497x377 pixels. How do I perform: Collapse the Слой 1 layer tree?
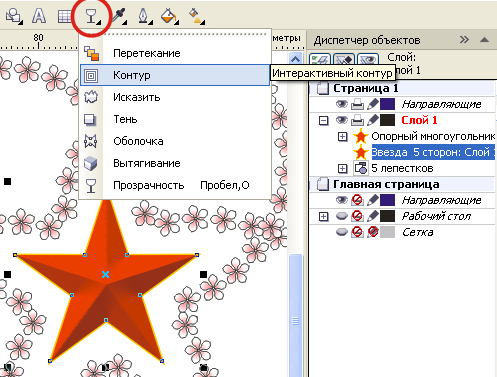click(323, 120)
